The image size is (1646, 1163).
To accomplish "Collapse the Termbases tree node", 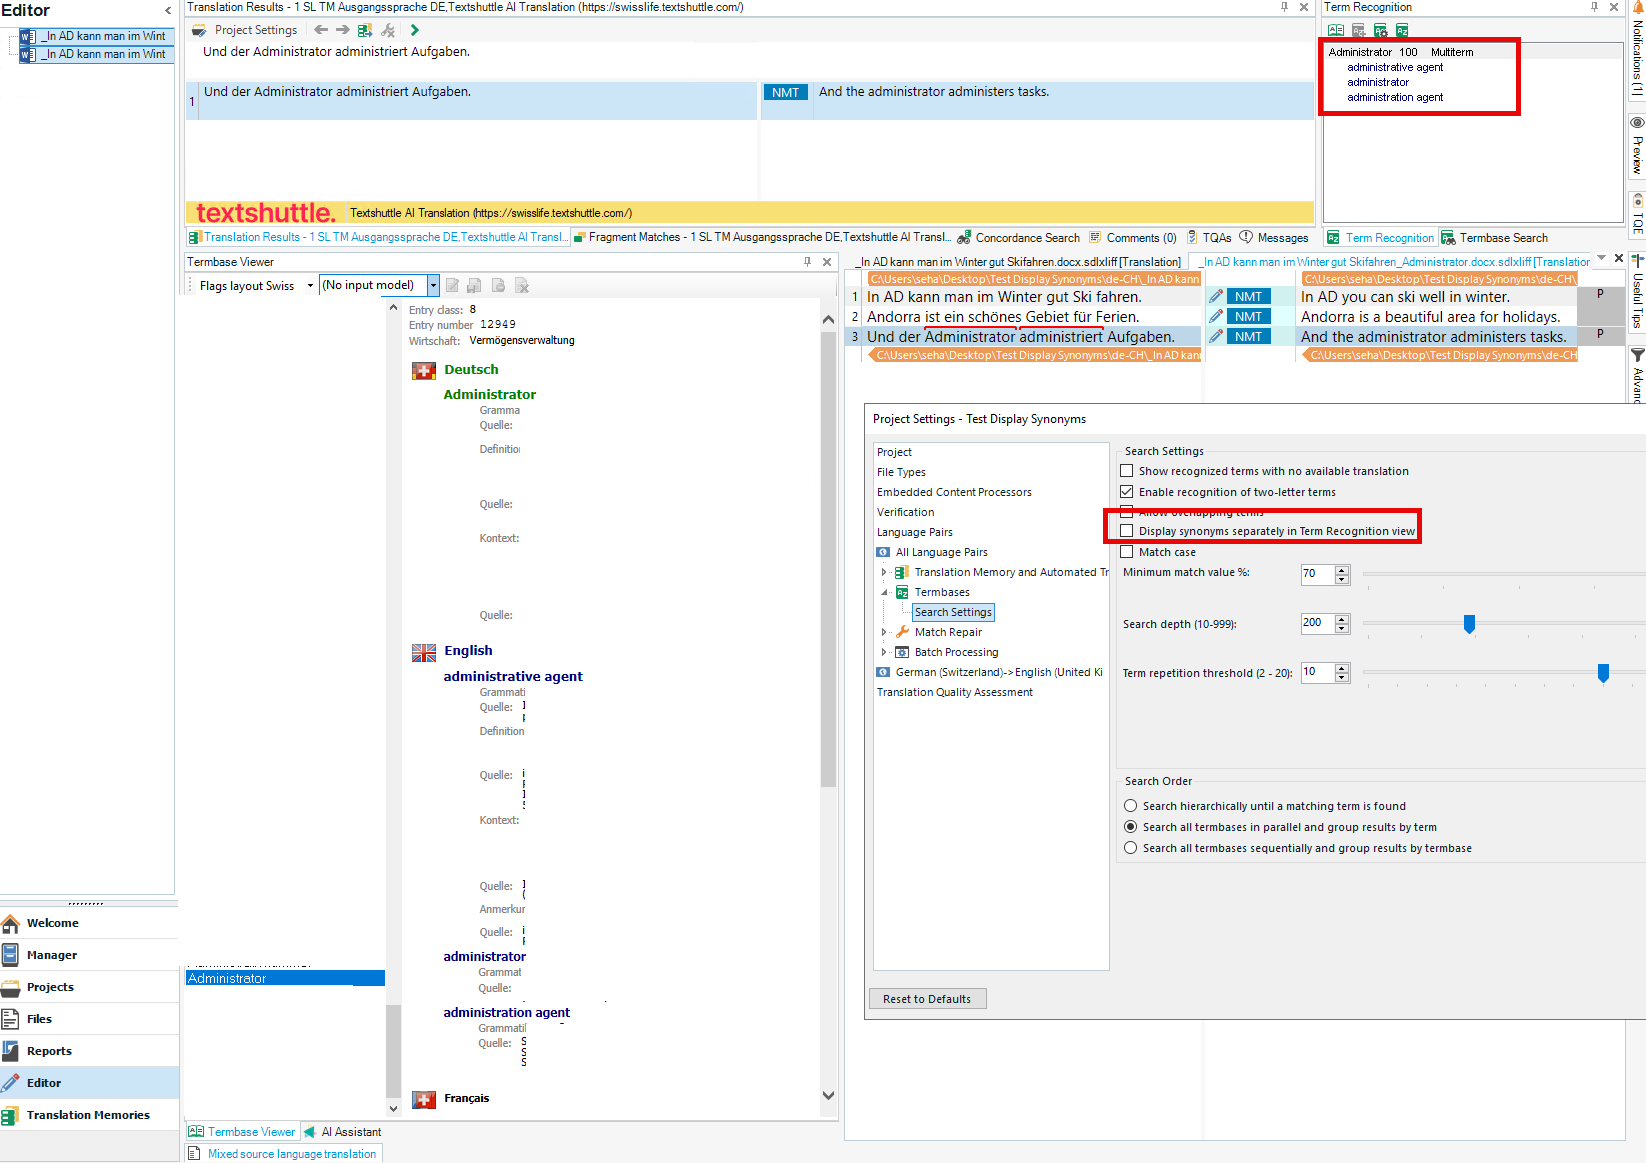I will pyautogui.click(x=884, y=592).
